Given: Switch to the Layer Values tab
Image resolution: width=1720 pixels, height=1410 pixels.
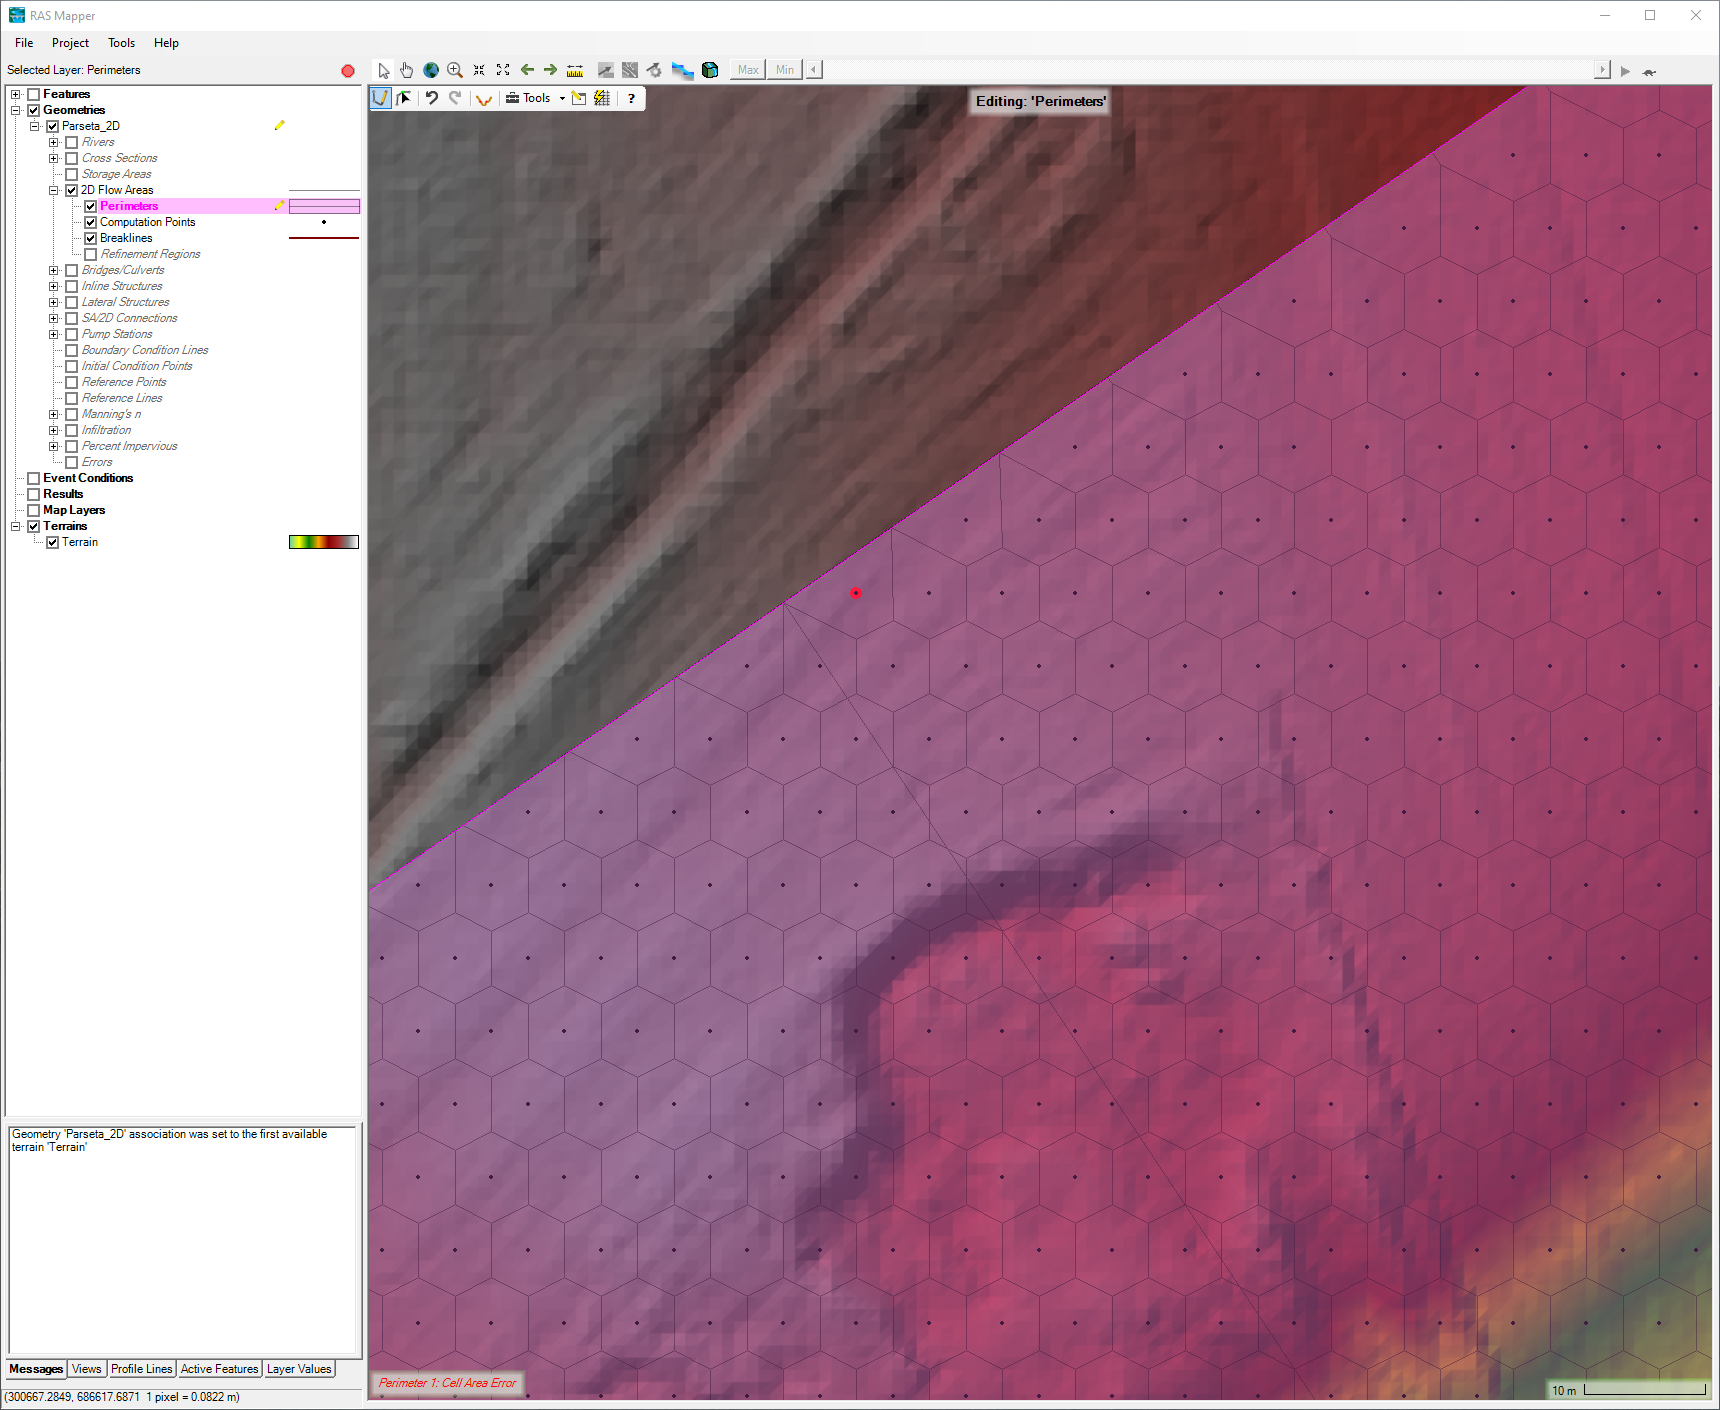Looking at the screenshot, I should 299,1369.
